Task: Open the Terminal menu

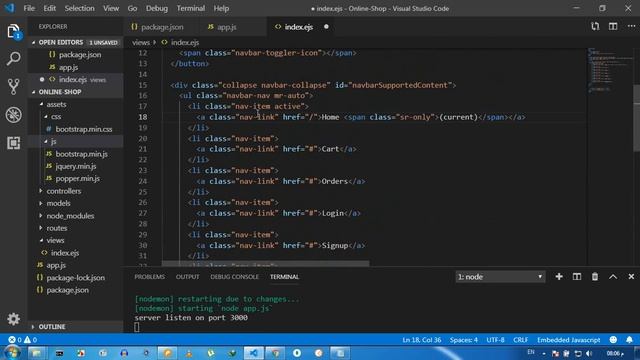Action: coord(191,8)
